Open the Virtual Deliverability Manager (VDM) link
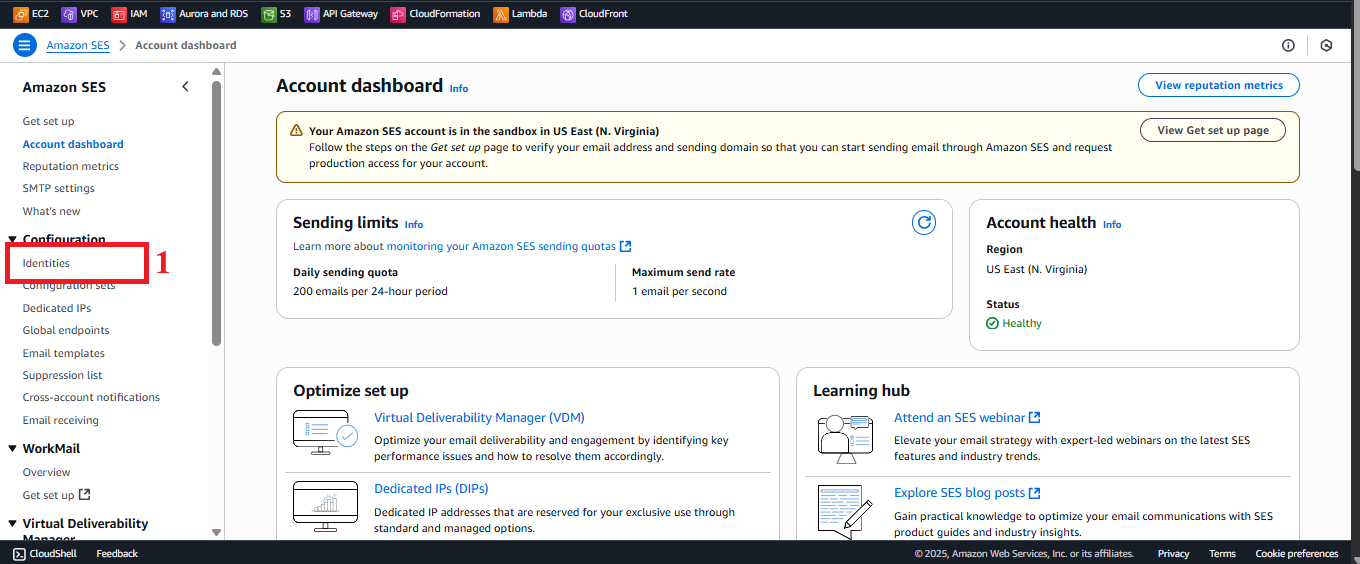This screenshot has height=564, width=1360. point(479,418)
